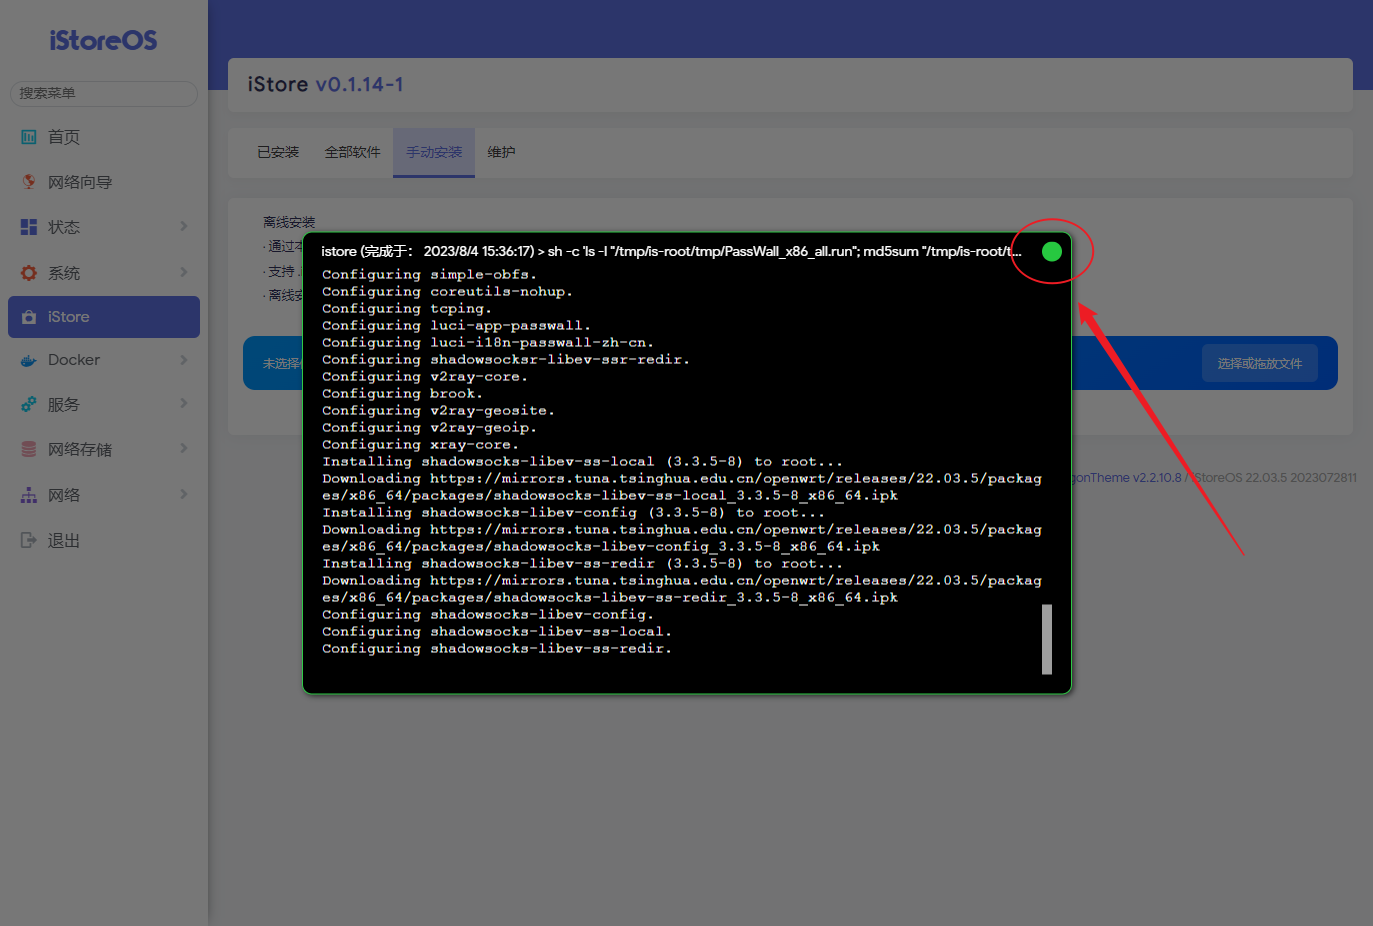This screenshot has width=1373, height=926.
Task: Expand the 服务 menu chevron
Action: coord(184,403)
